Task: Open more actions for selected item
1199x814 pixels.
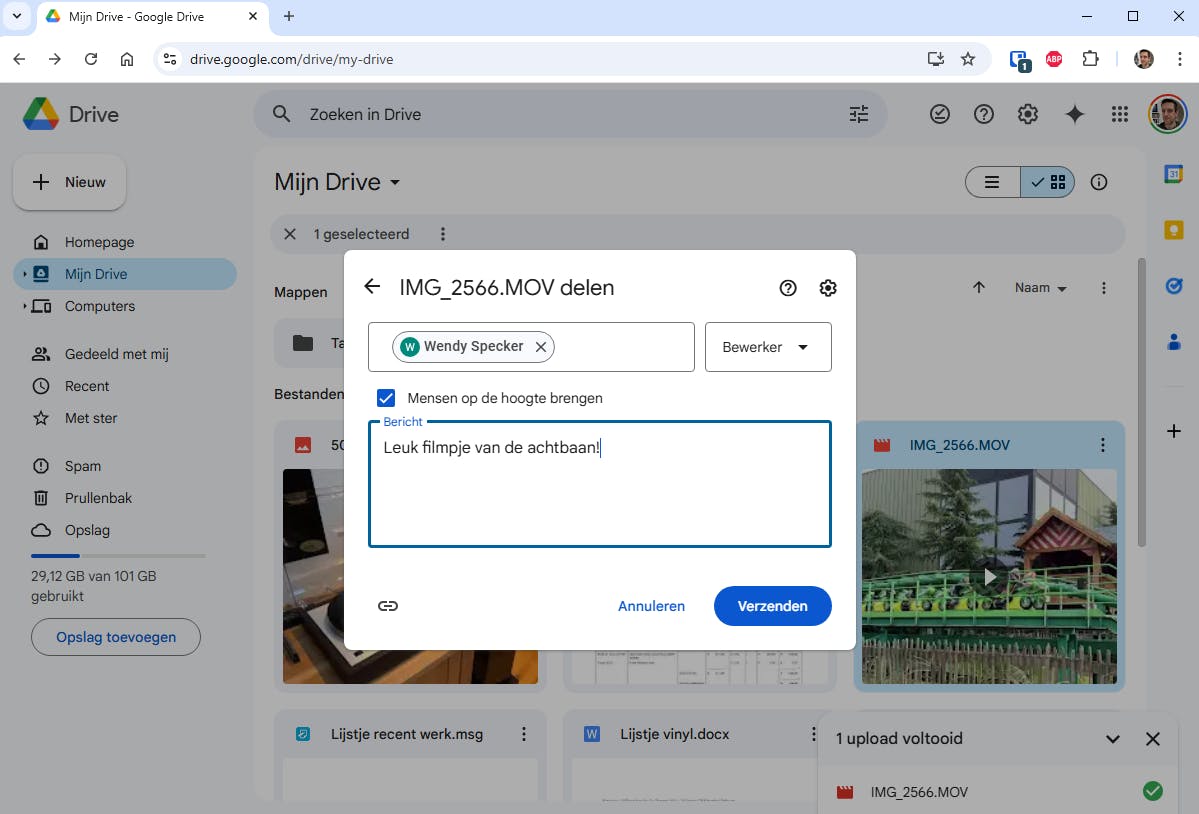Action: 443,234
